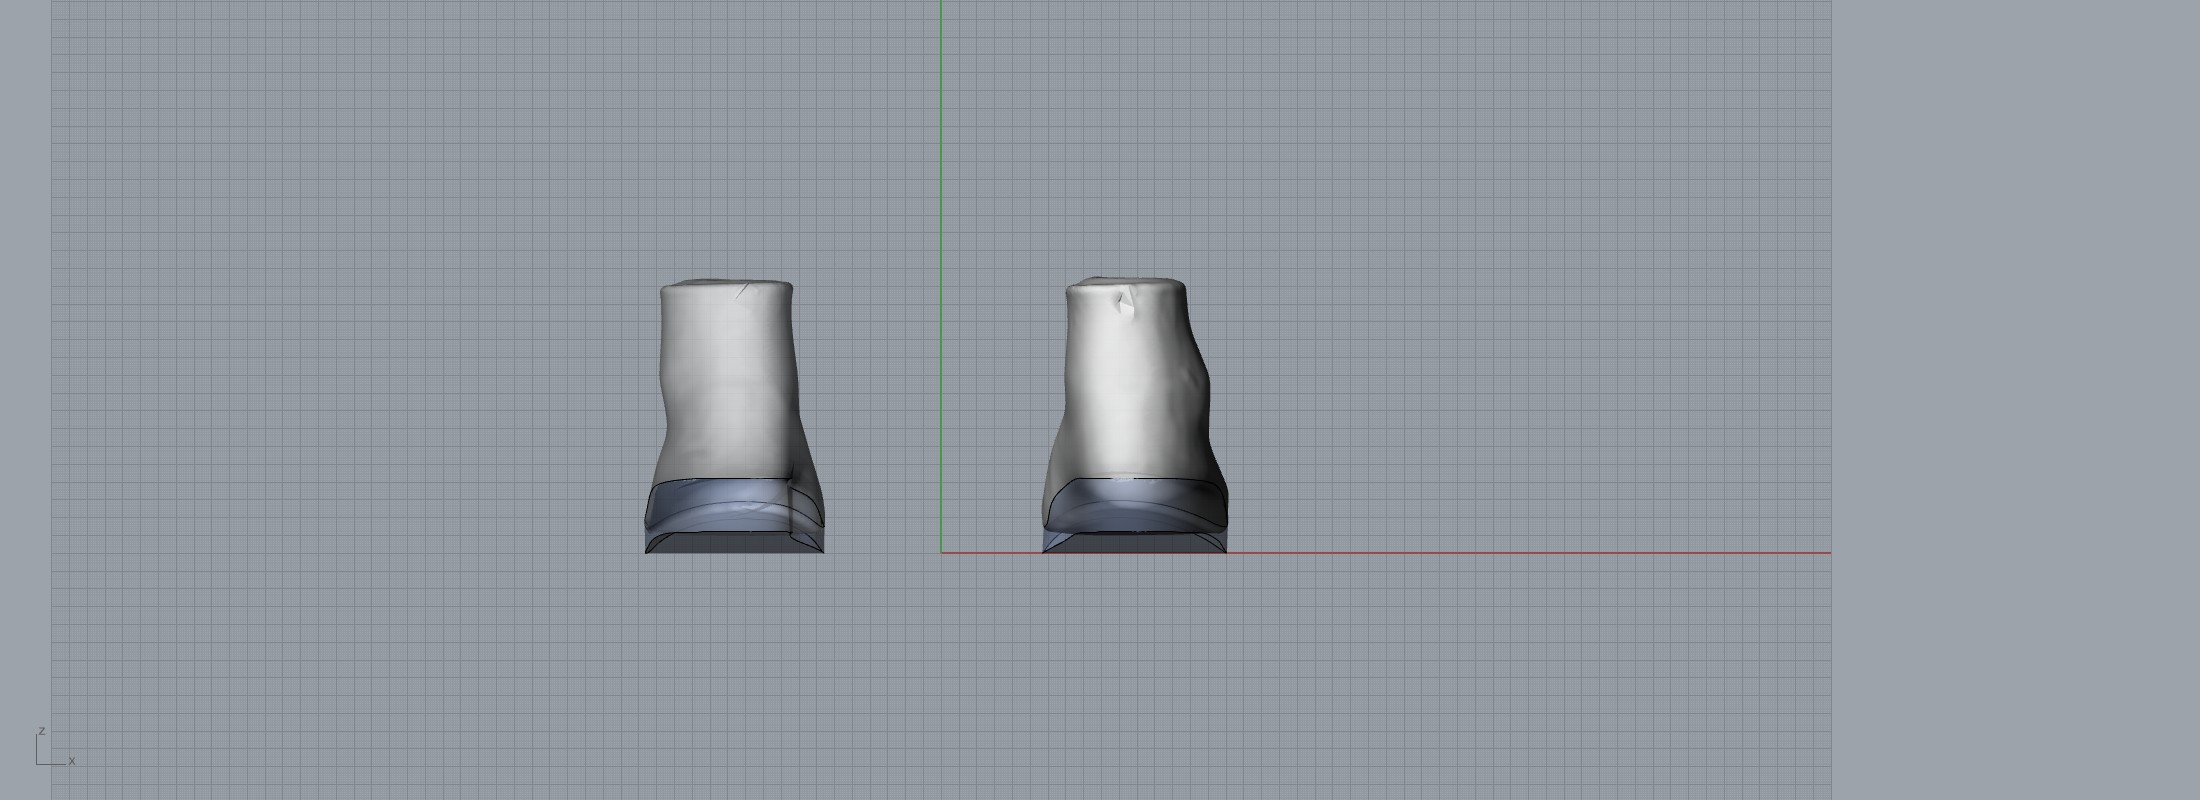Click the dent on top of right foot scan

[x=1124, y=302]
